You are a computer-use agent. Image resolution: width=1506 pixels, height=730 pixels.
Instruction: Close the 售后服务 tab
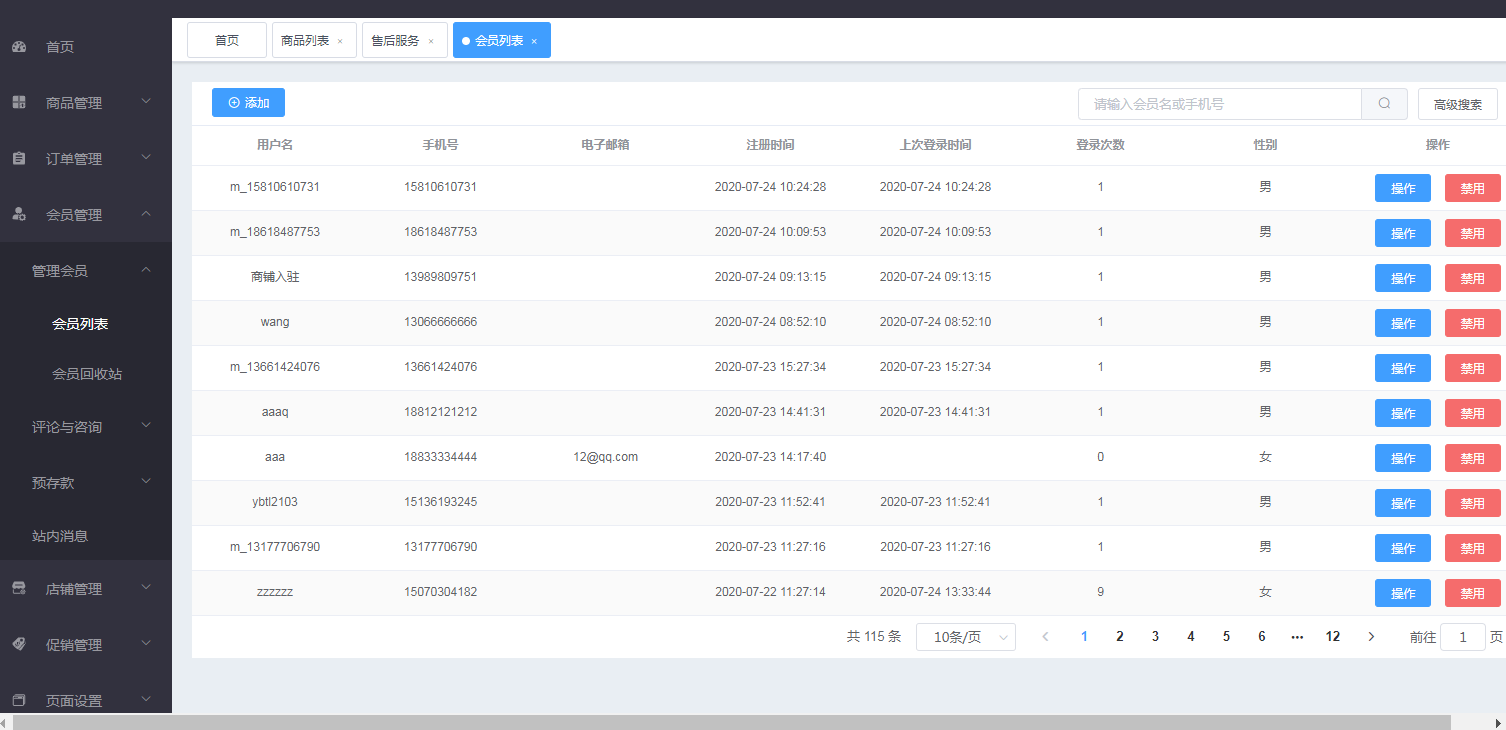[431, 41]
